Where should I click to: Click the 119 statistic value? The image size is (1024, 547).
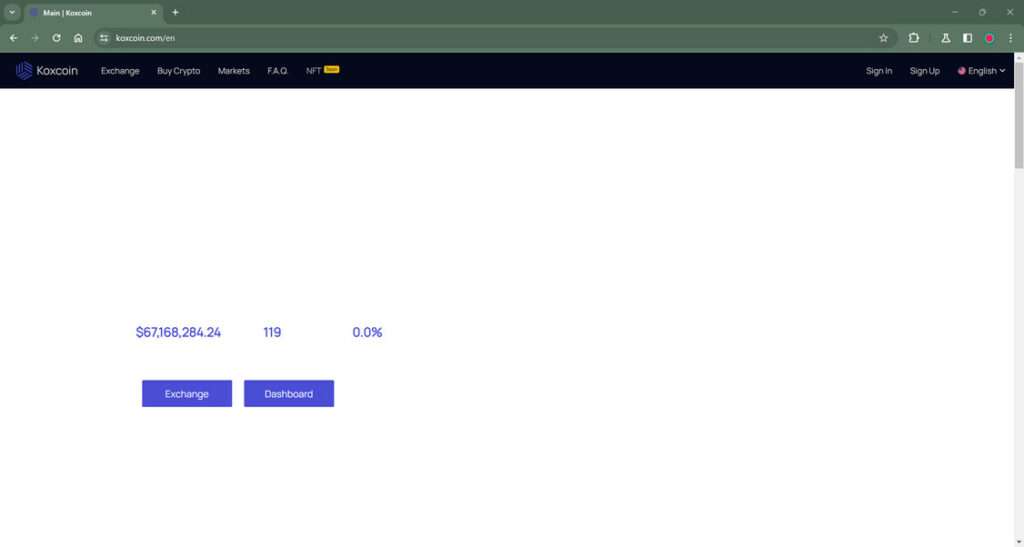(272, 332)
